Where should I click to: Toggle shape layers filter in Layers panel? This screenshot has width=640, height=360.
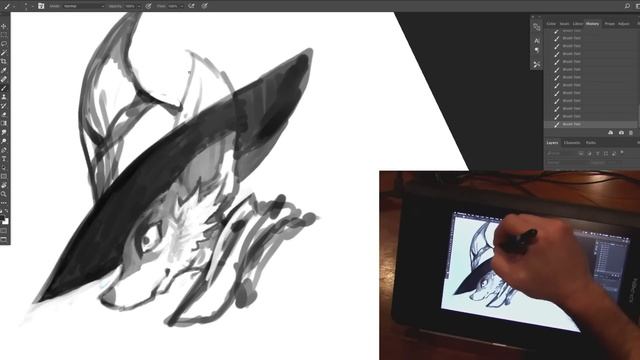click(606, 153)
